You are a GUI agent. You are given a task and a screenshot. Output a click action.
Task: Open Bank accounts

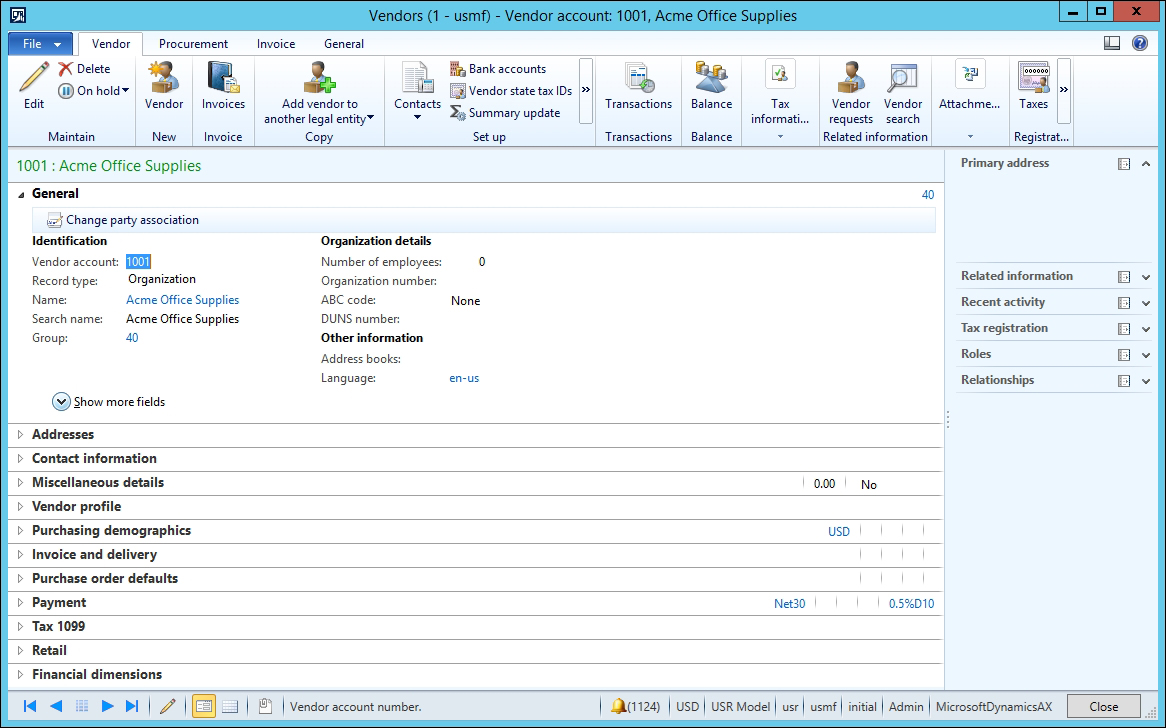click(498, 68)
